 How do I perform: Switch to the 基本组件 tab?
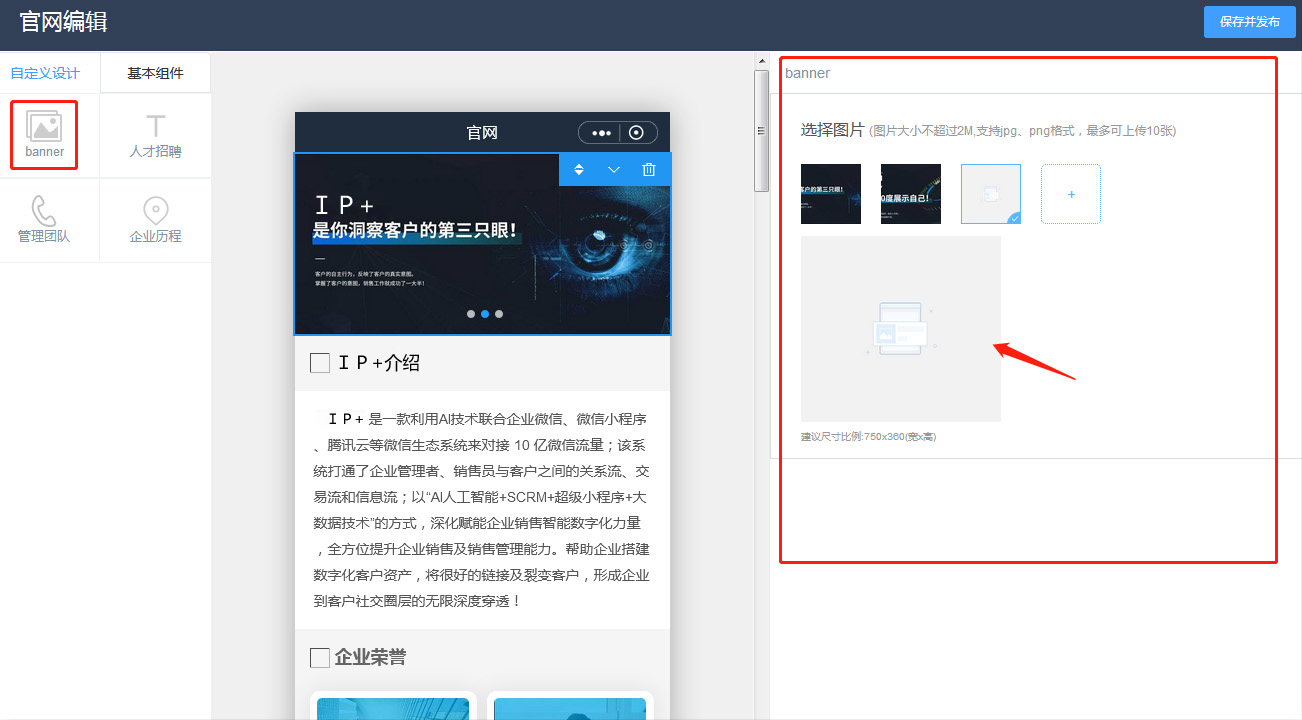pyautogui.click(x=155, y=73)
